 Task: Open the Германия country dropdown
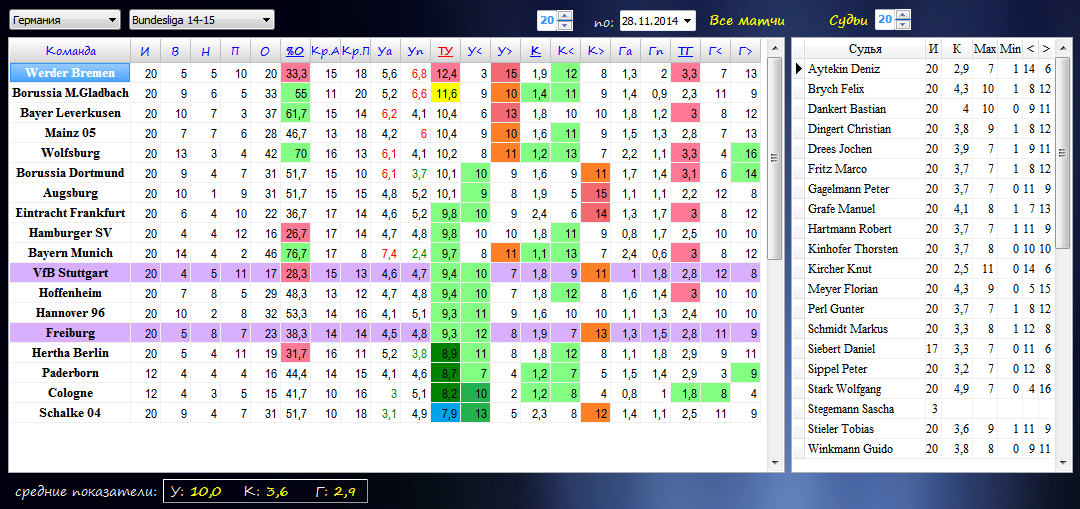65,20
